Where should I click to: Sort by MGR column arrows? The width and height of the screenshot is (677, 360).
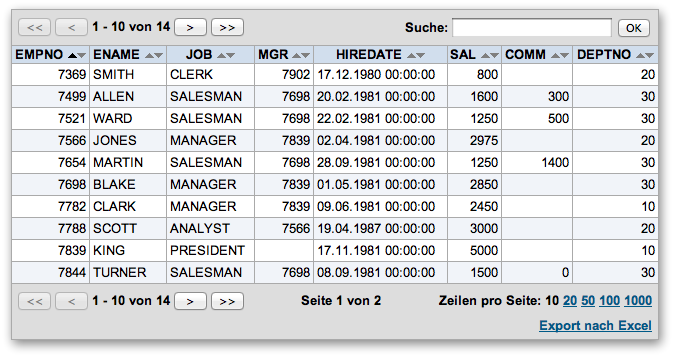(x=301, y=55)
